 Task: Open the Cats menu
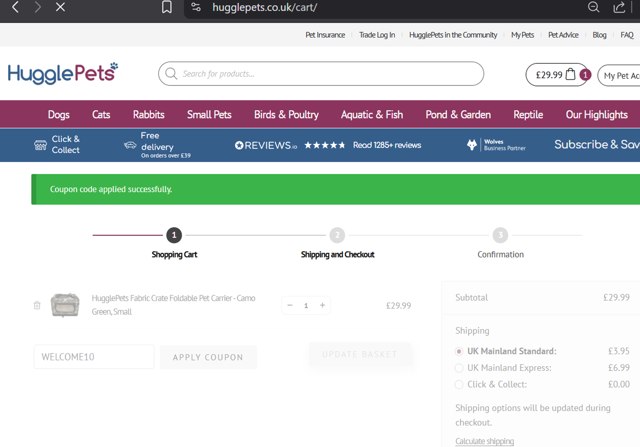pos(101,115)
